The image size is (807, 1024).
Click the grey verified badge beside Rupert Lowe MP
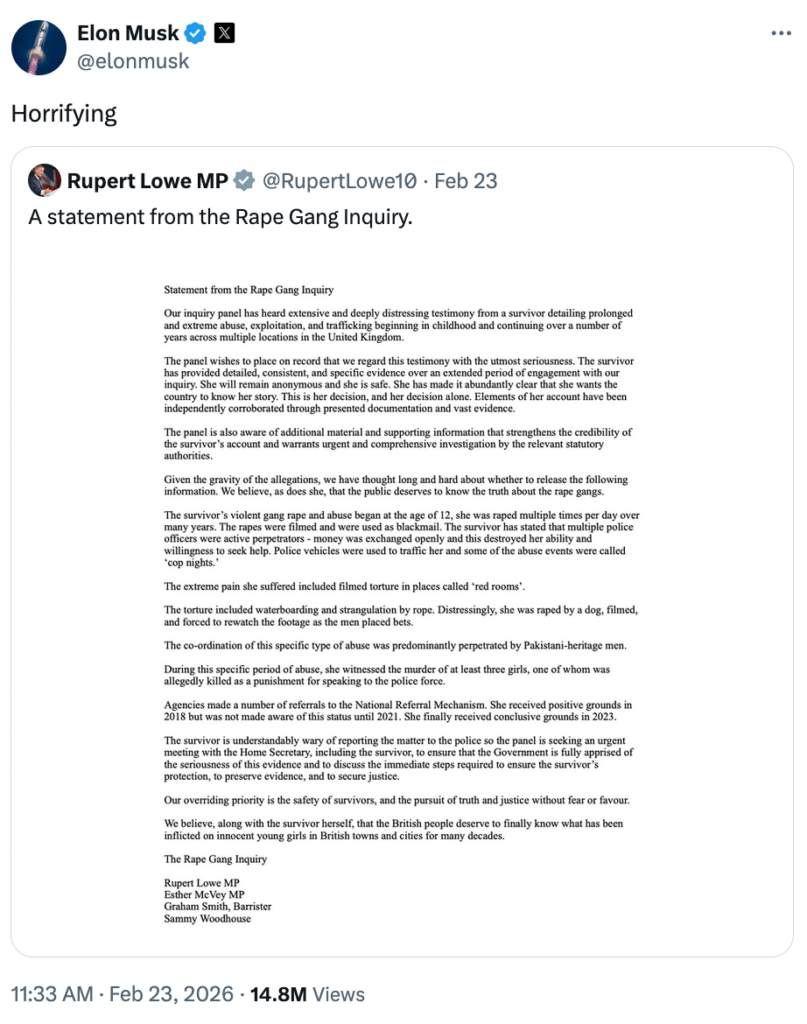[244, 181]
